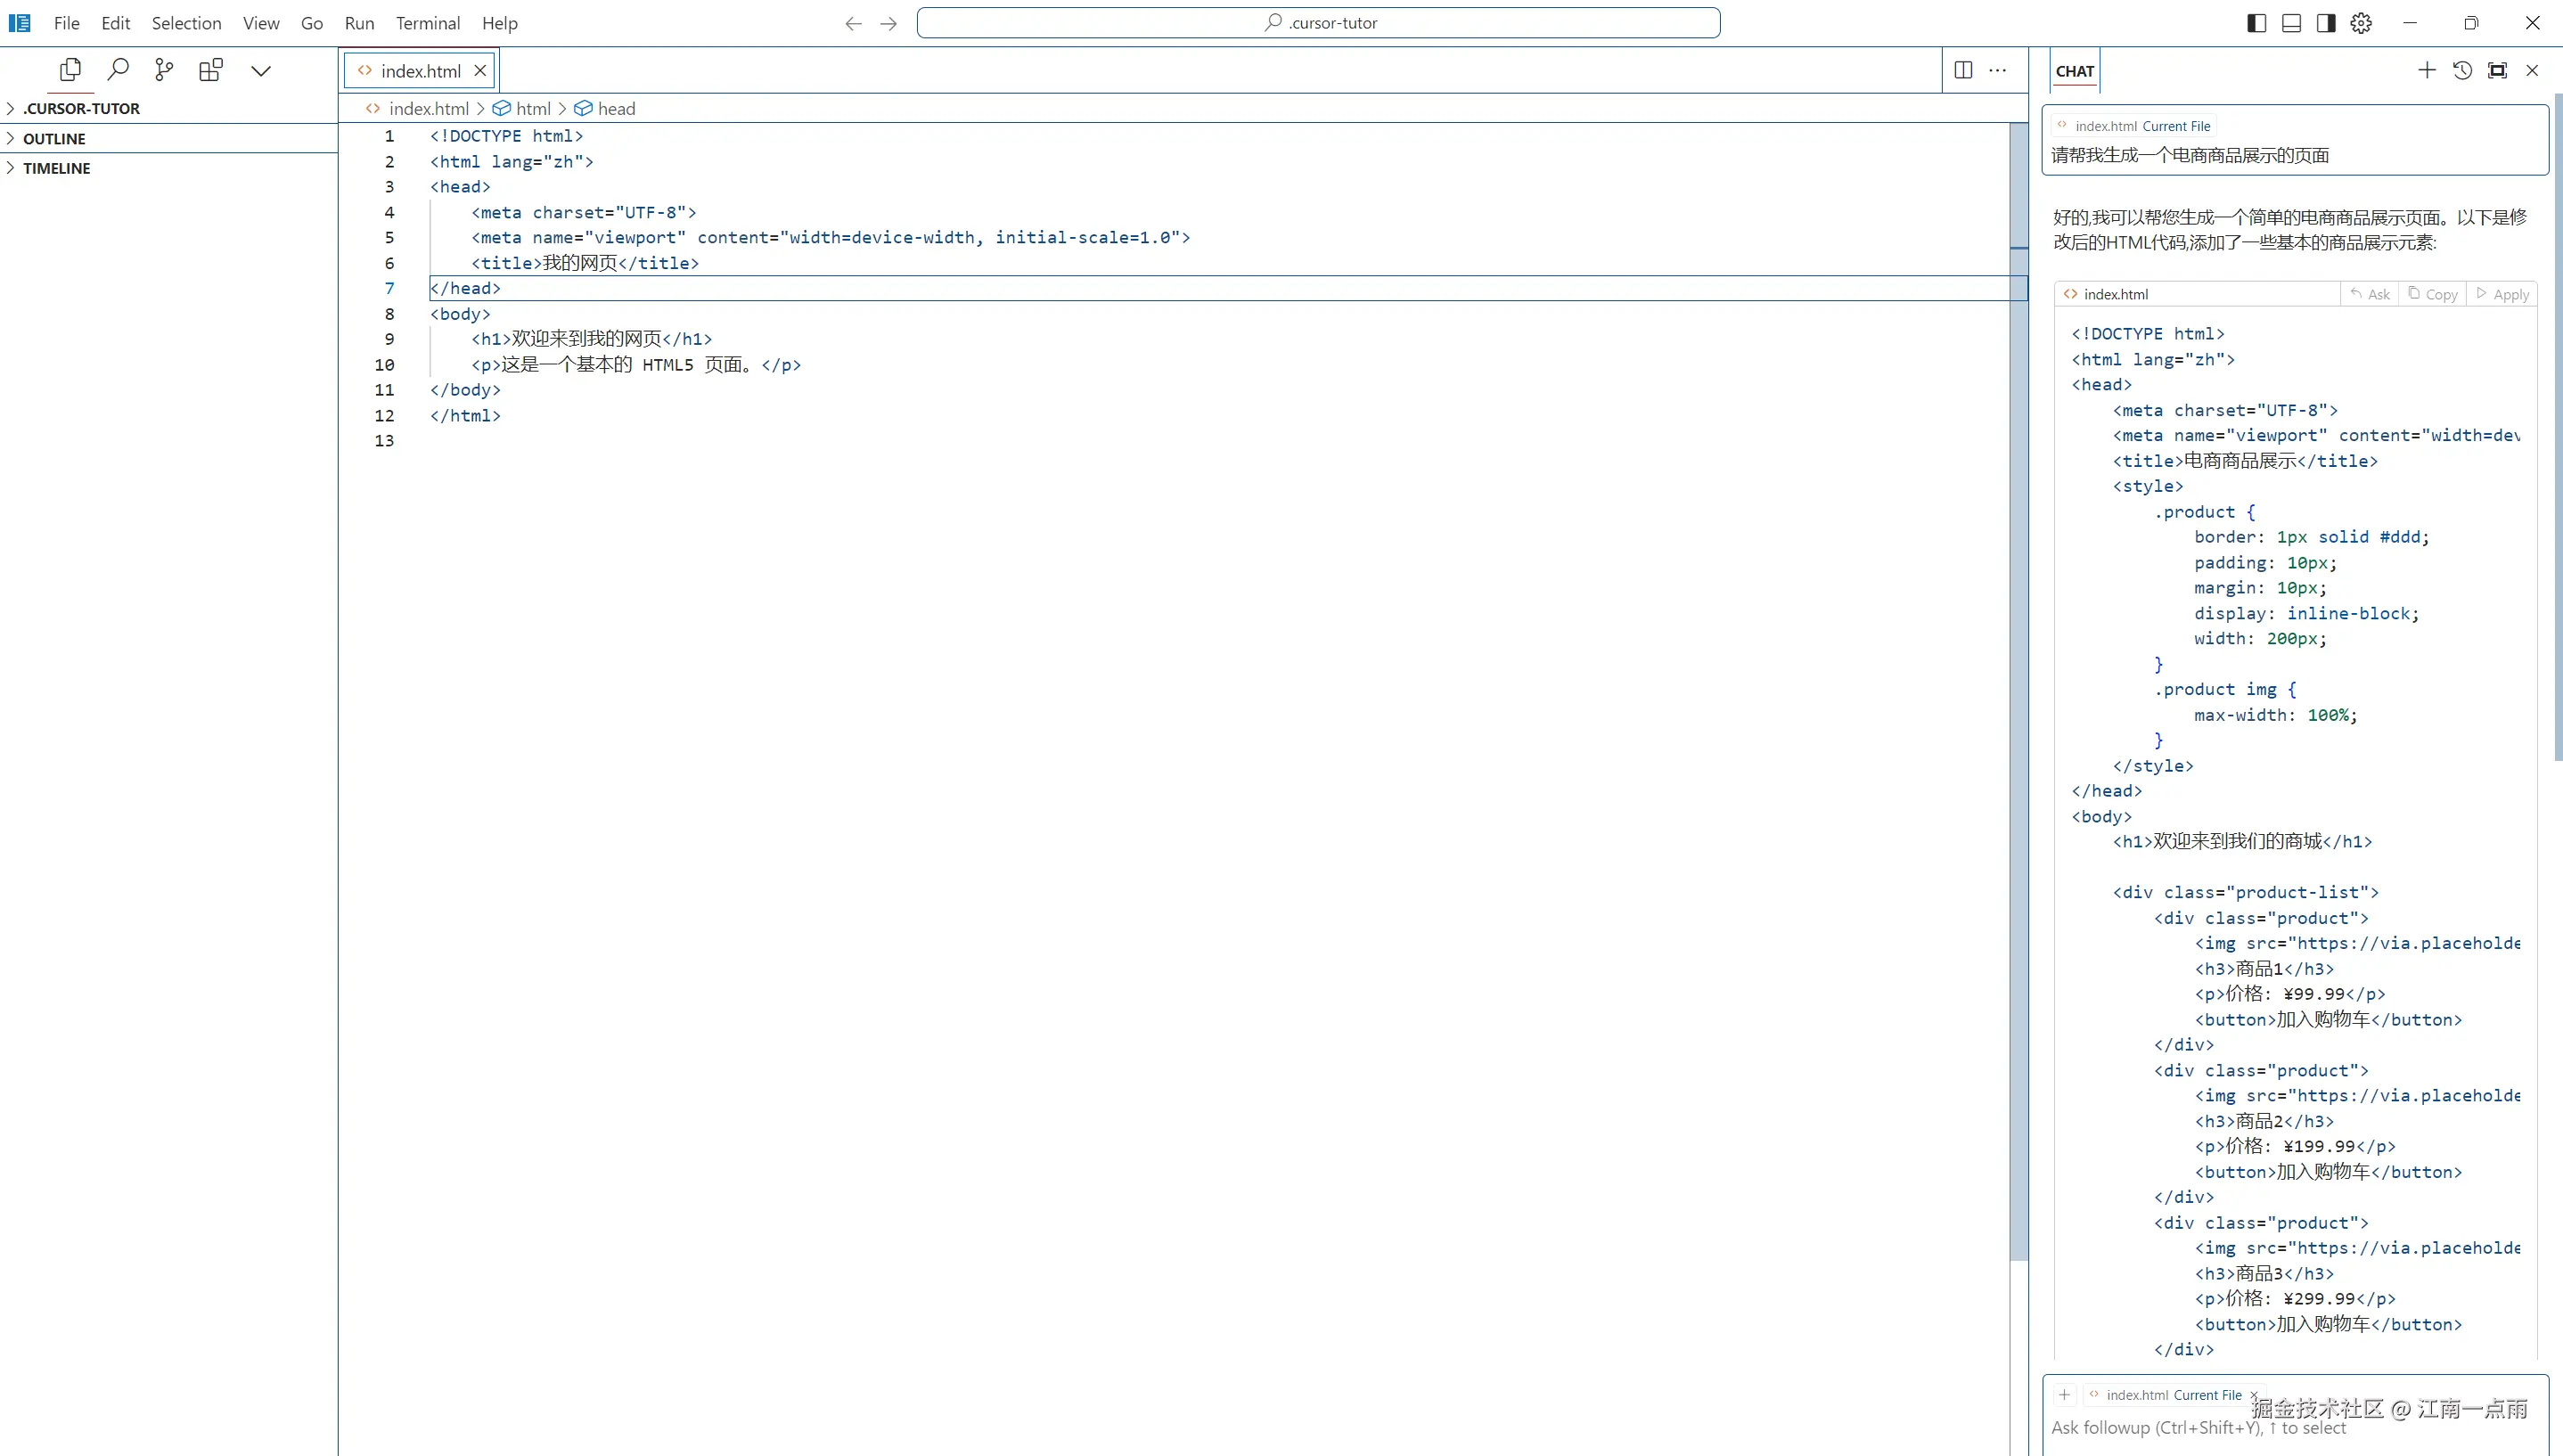Open the Search magnifier icon in sidebar
Image resolution: width=2563 pixels, height=1456 pixels.
tap(118, 70)
